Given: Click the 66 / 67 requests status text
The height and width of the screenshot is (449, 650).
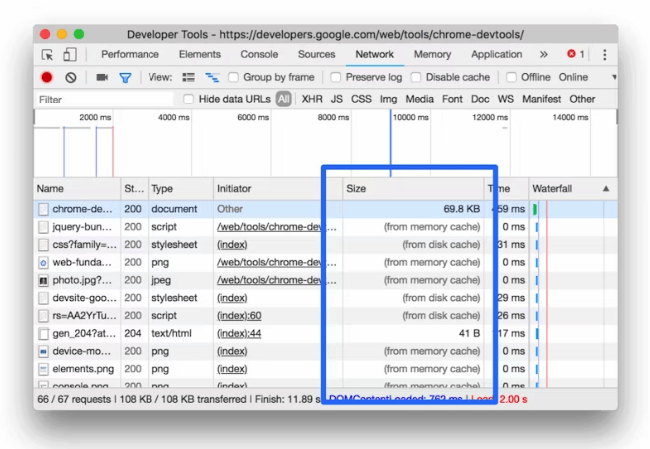Looking at the screenshot, I should coord(74,400).
